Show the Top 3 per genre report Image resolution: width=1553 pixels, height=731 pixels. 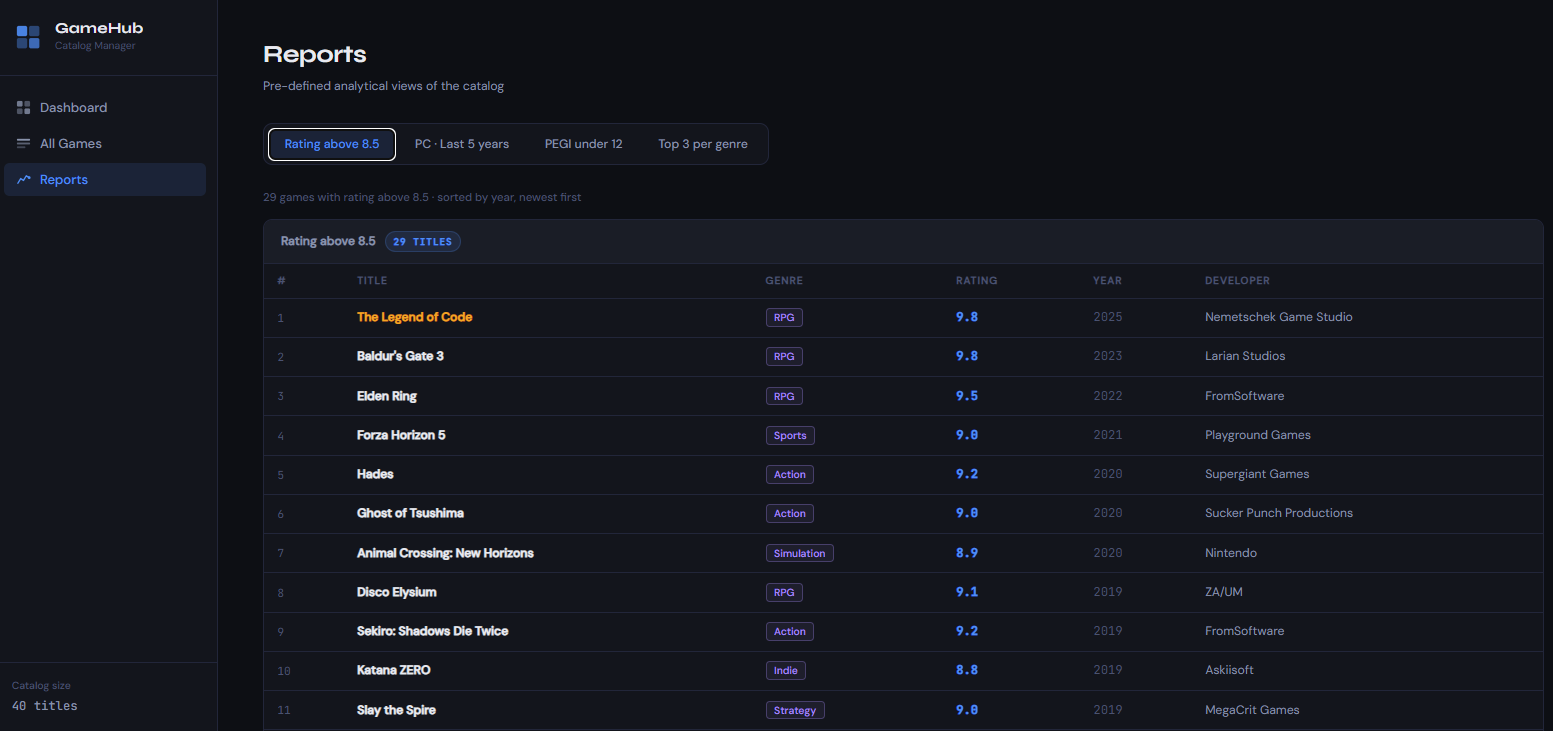coord(703,144)
